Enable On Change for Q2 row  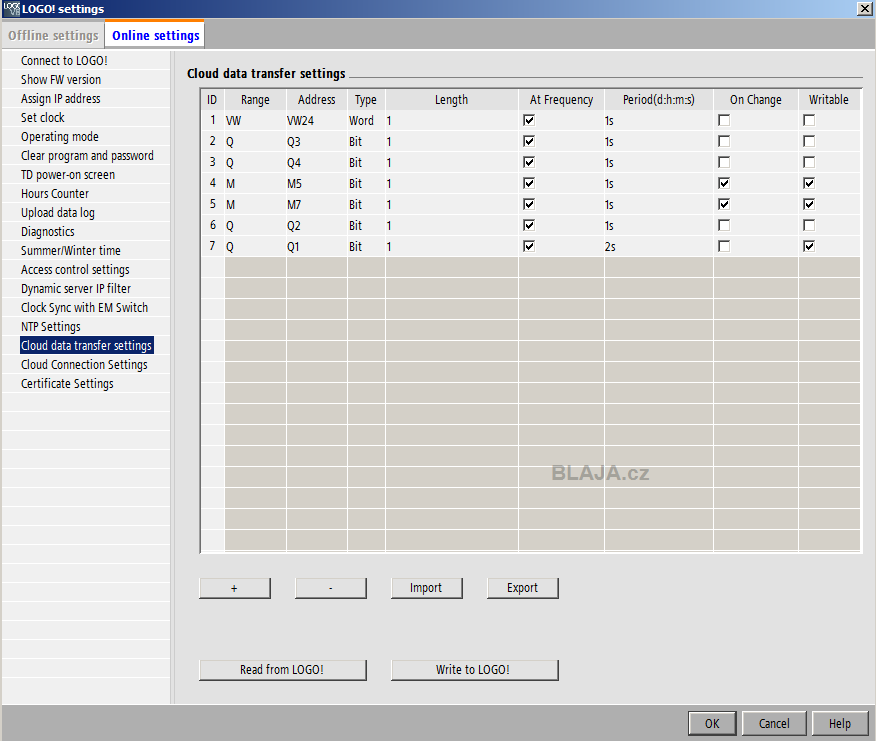(x=724, y=225)
